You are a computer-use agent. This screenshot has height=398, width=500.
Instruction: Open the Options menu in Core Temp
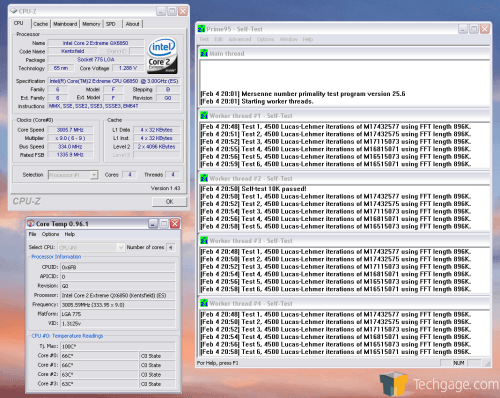[50, 234]
